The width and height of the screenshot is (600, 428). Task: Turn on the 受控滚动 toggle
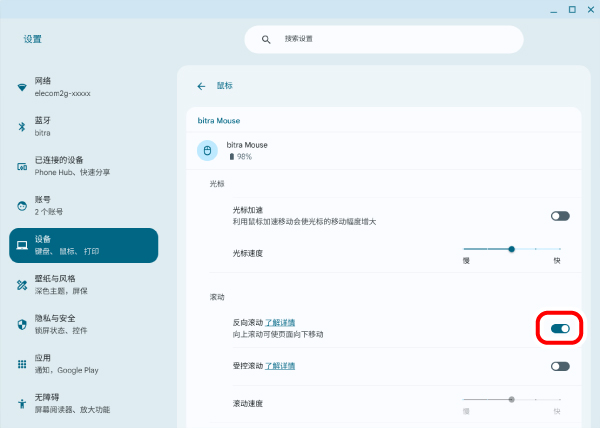point(560,366)
